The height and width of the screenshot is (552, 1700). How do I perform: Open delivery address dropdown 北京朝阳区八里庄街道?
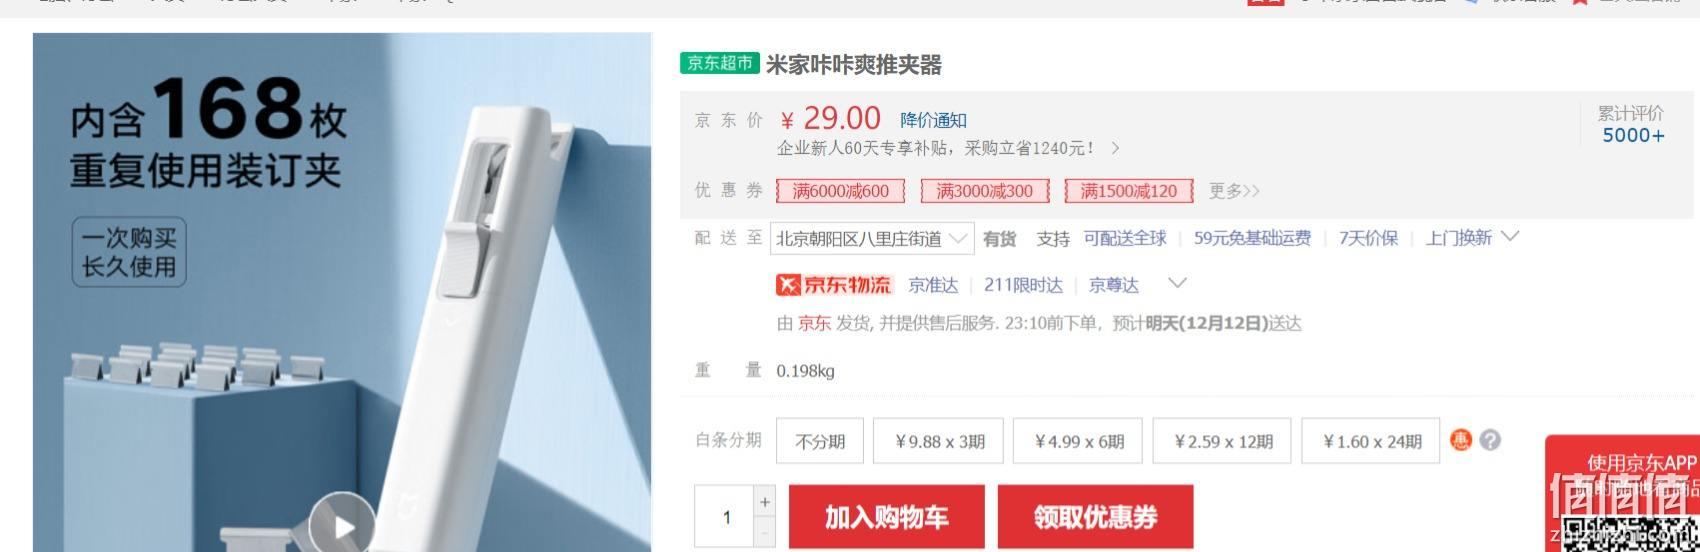tap(872, 239)
